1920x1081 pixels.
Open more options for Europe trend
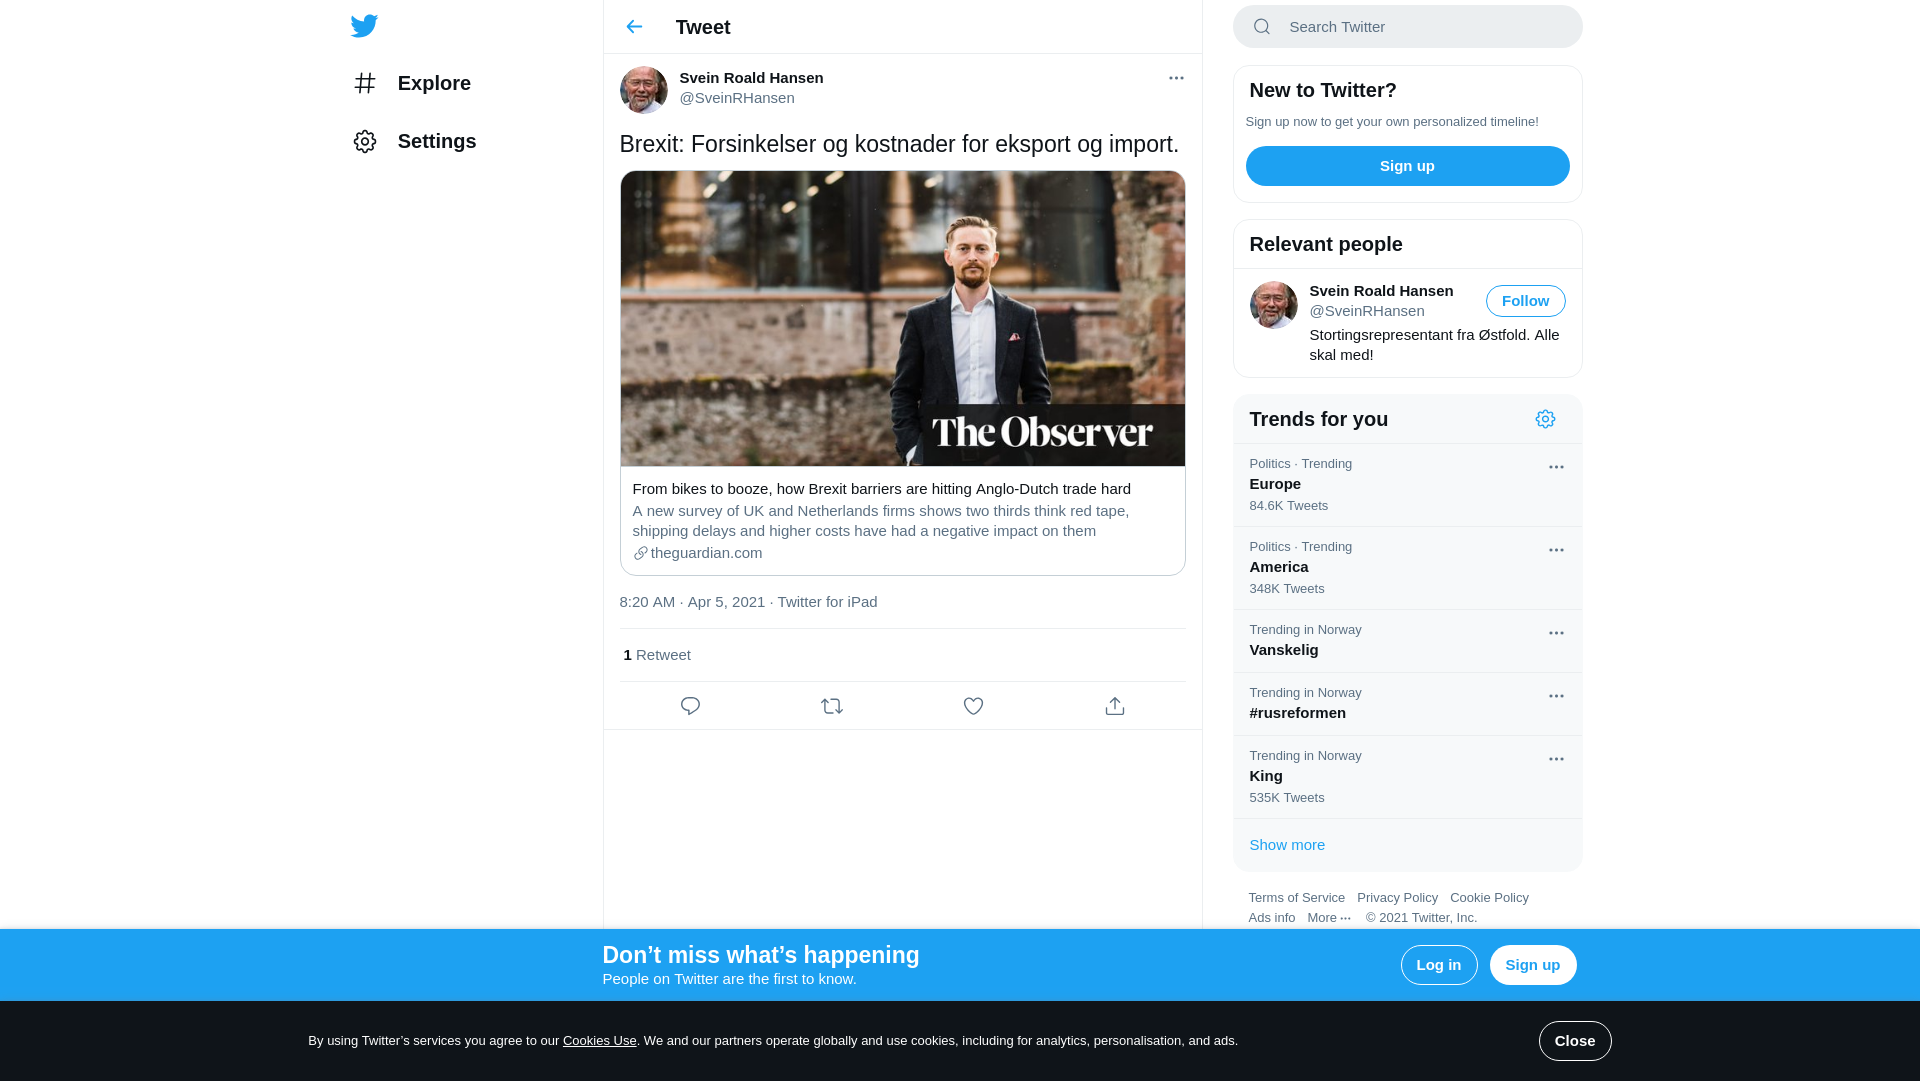[x=1556, y=467]
